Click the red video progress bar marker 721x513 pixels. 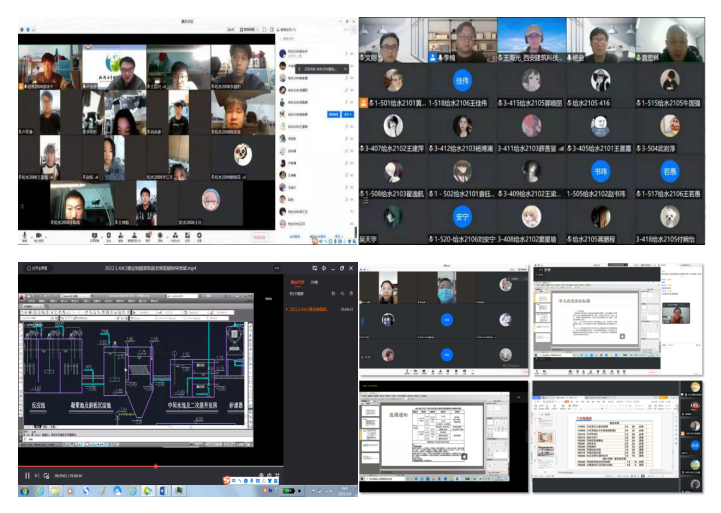[155, 466]
